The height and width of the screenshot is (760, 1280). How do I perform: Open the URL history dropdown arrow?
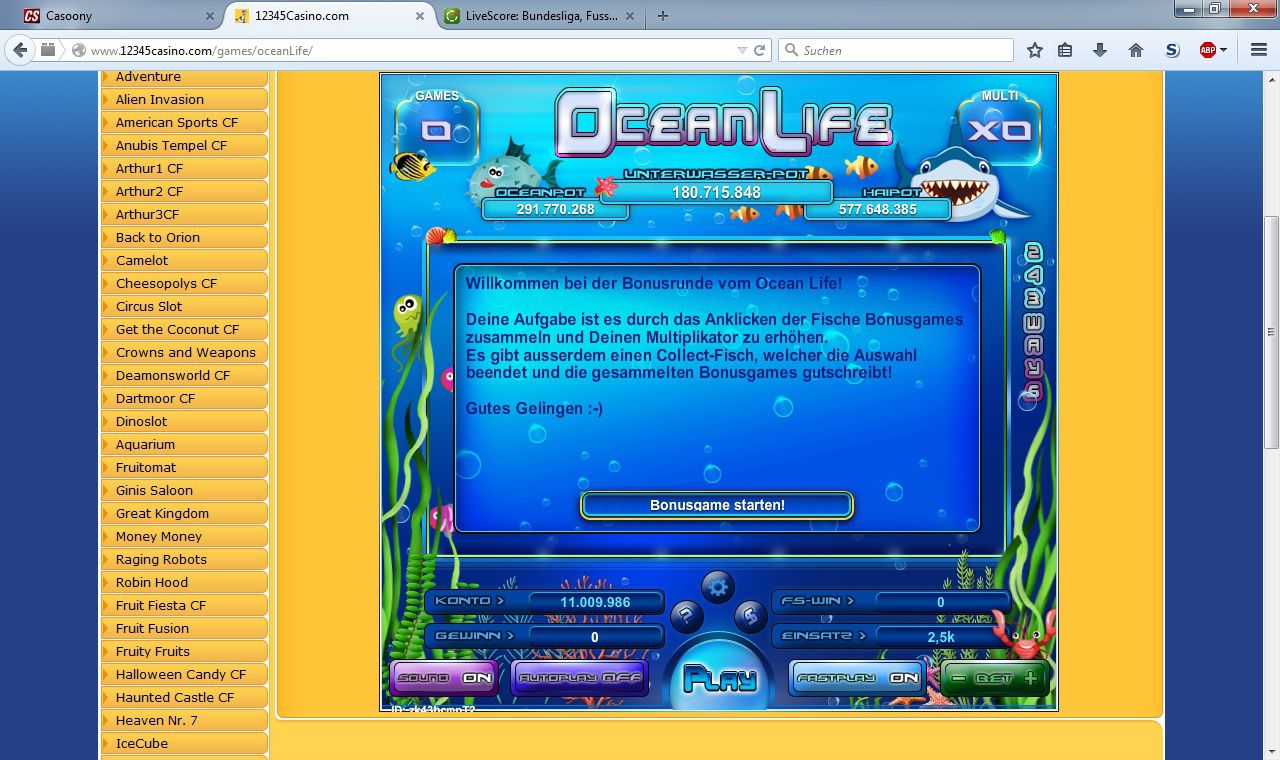(x=742, y=50)
